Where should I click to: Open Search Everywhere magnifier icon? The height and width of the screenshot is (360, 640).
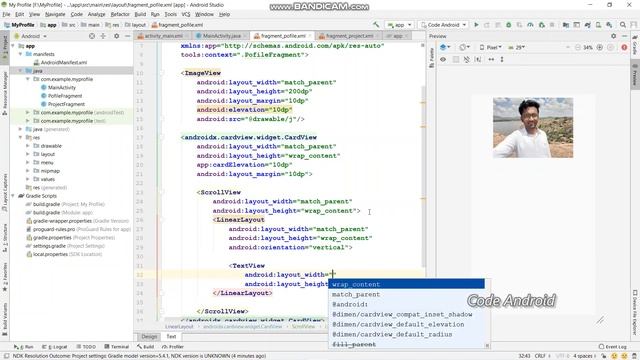pos(623,25)
